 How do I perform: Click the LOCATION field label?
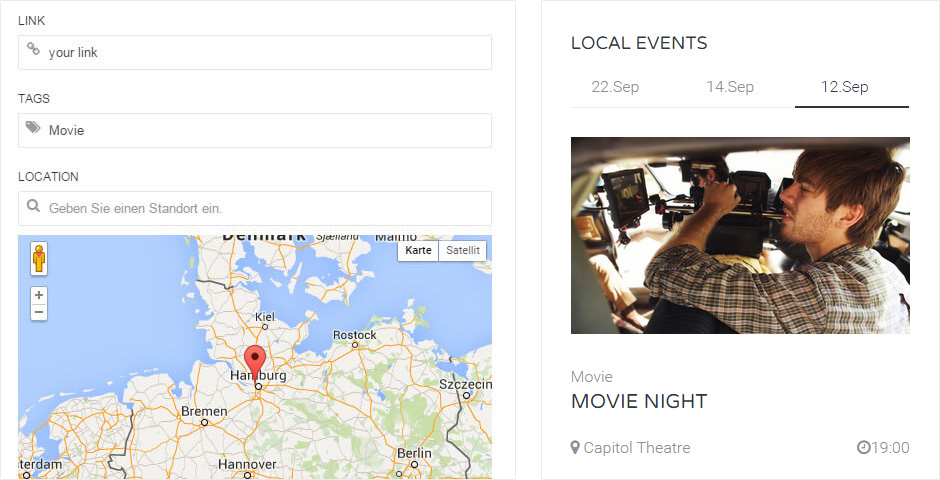[x=48, y=177]
